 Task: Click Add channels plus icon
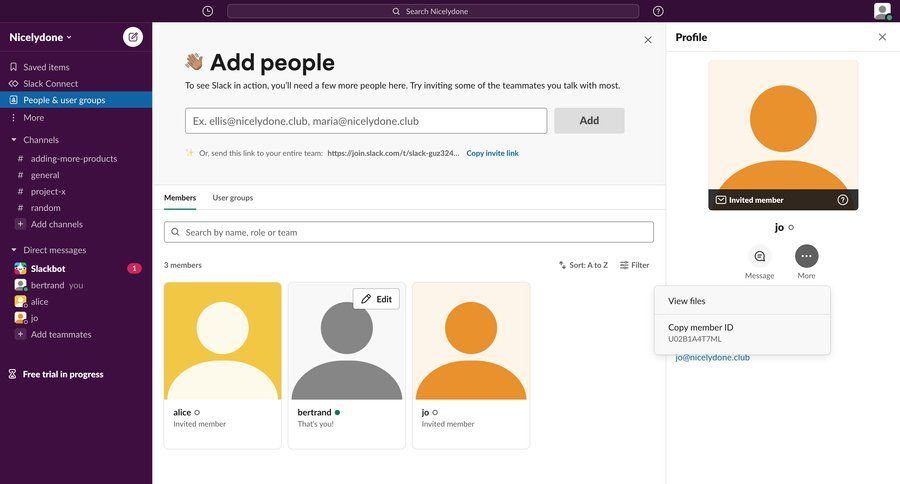coord(20,224)
